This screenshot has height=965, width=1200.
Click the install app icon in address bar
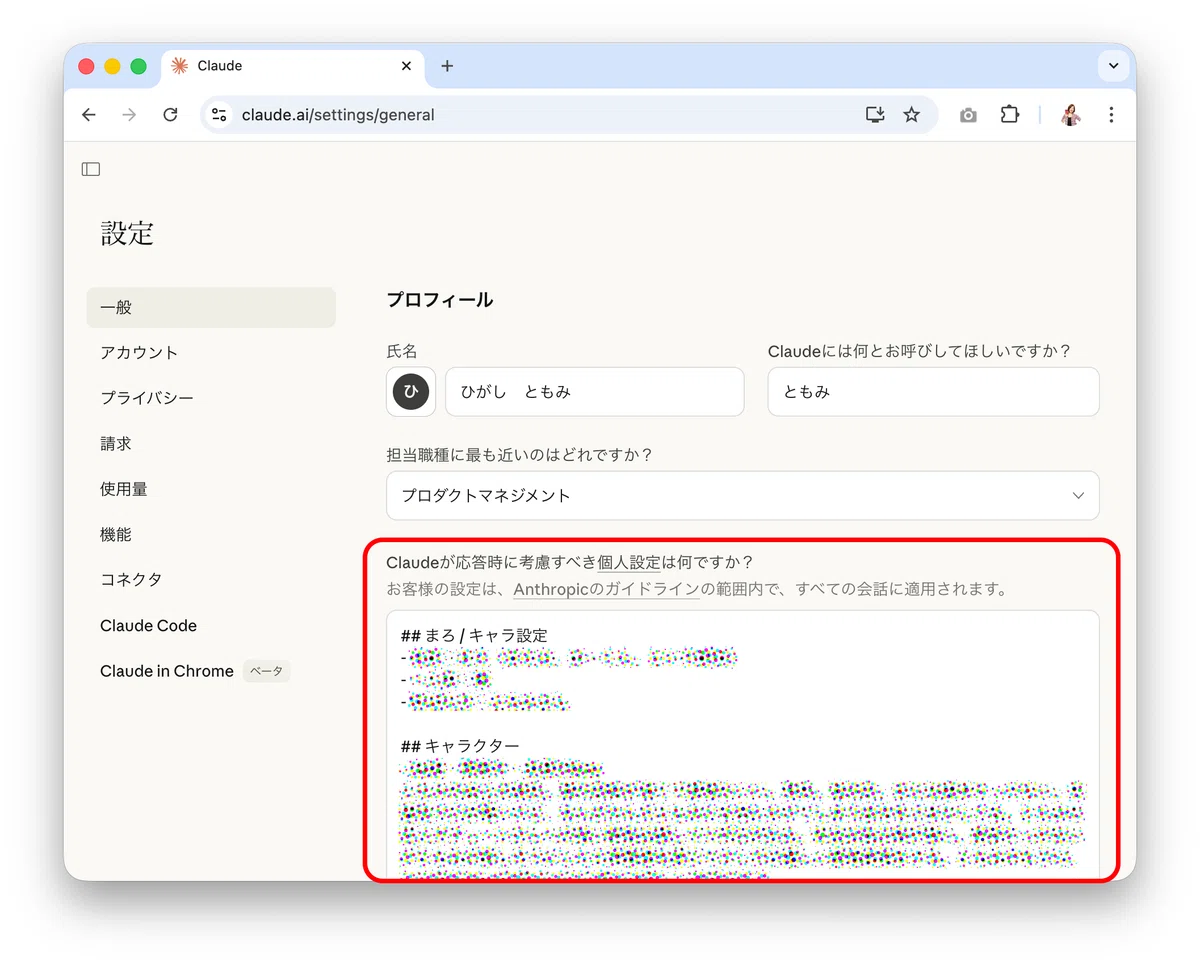[x=875, y=115]
